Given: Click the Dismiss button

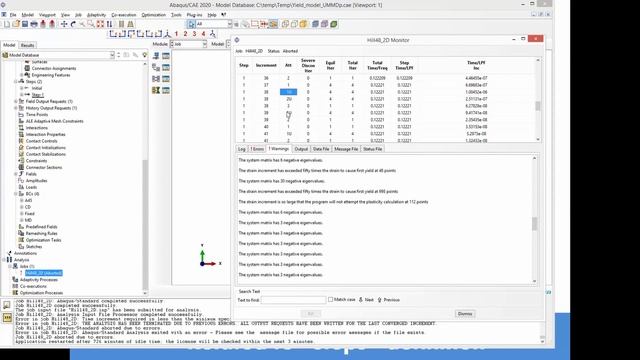Looking at the screenshot, I should [x=465, y=314].
